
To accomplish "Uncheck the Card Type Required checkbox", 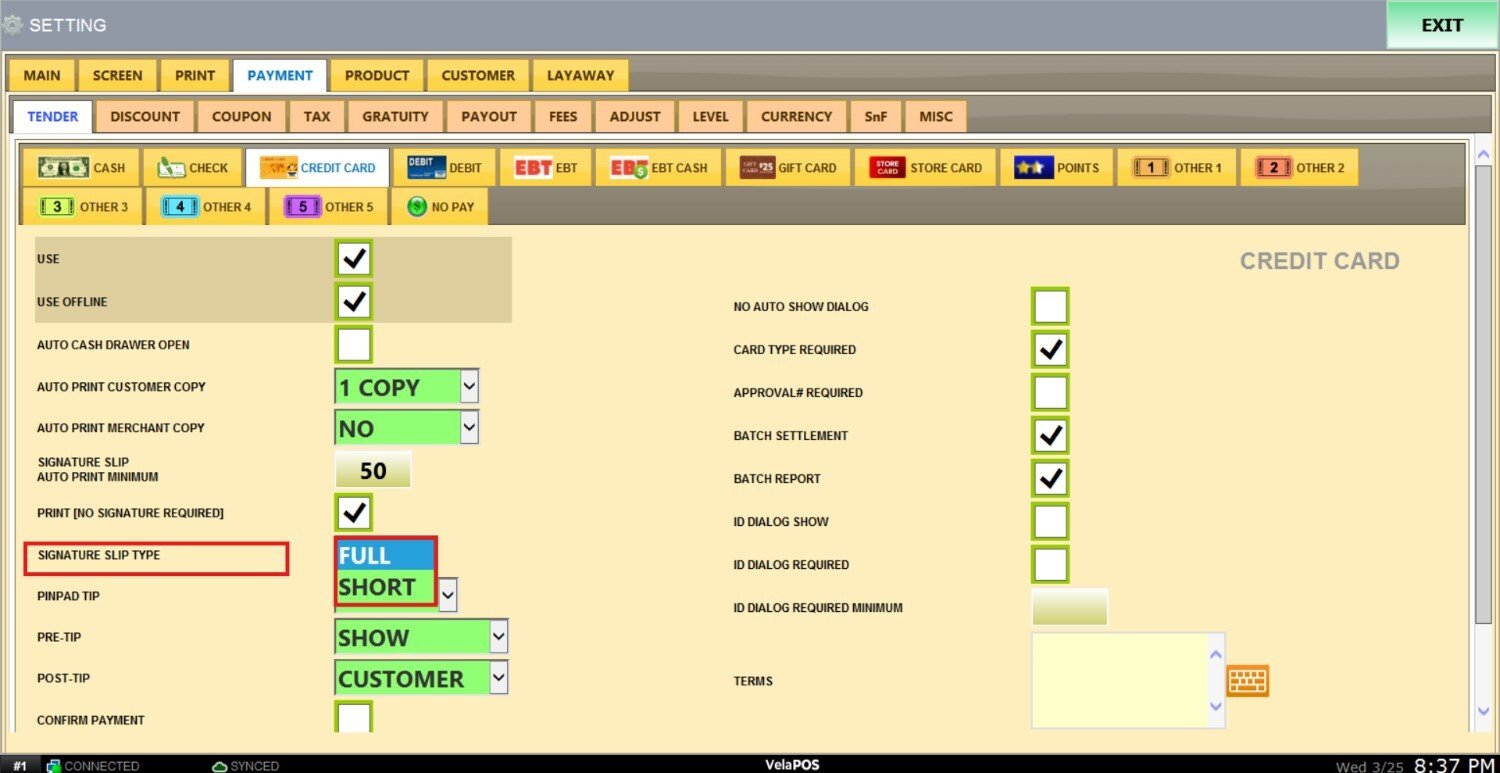I will coord(1050,350).
